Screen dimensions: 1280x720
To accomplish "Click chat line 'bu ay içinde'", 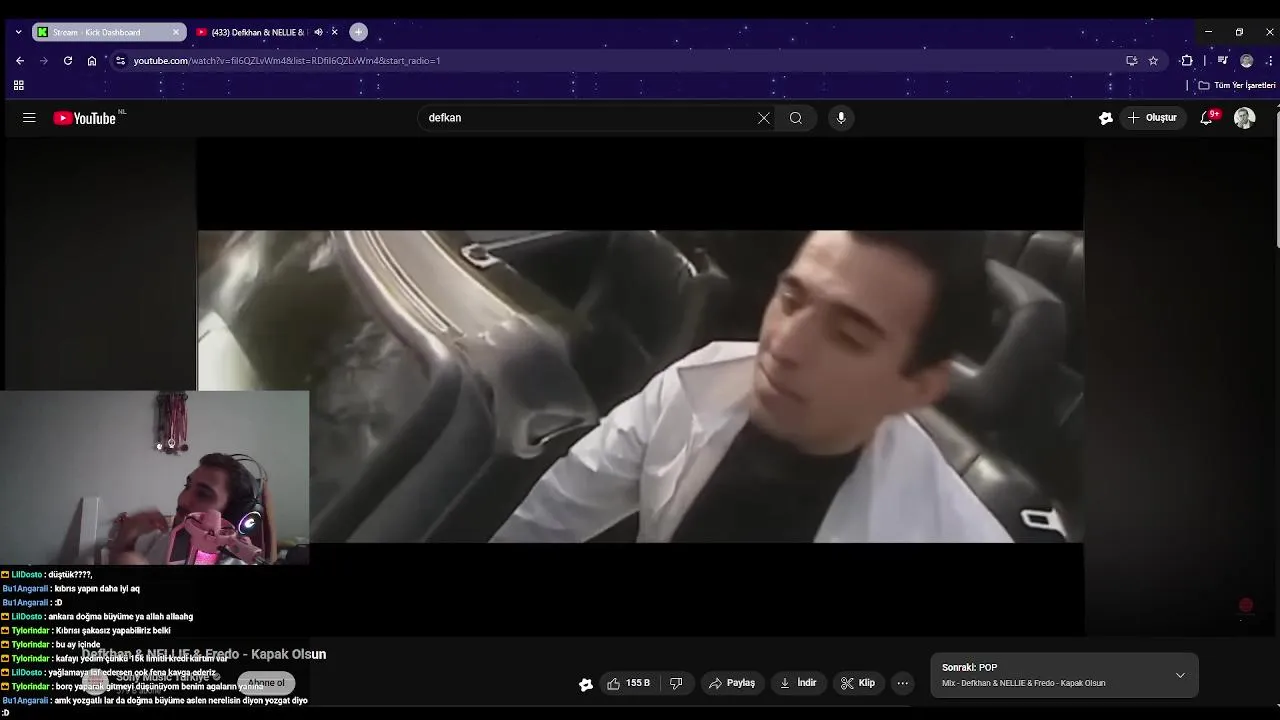I will coord(78,645).
